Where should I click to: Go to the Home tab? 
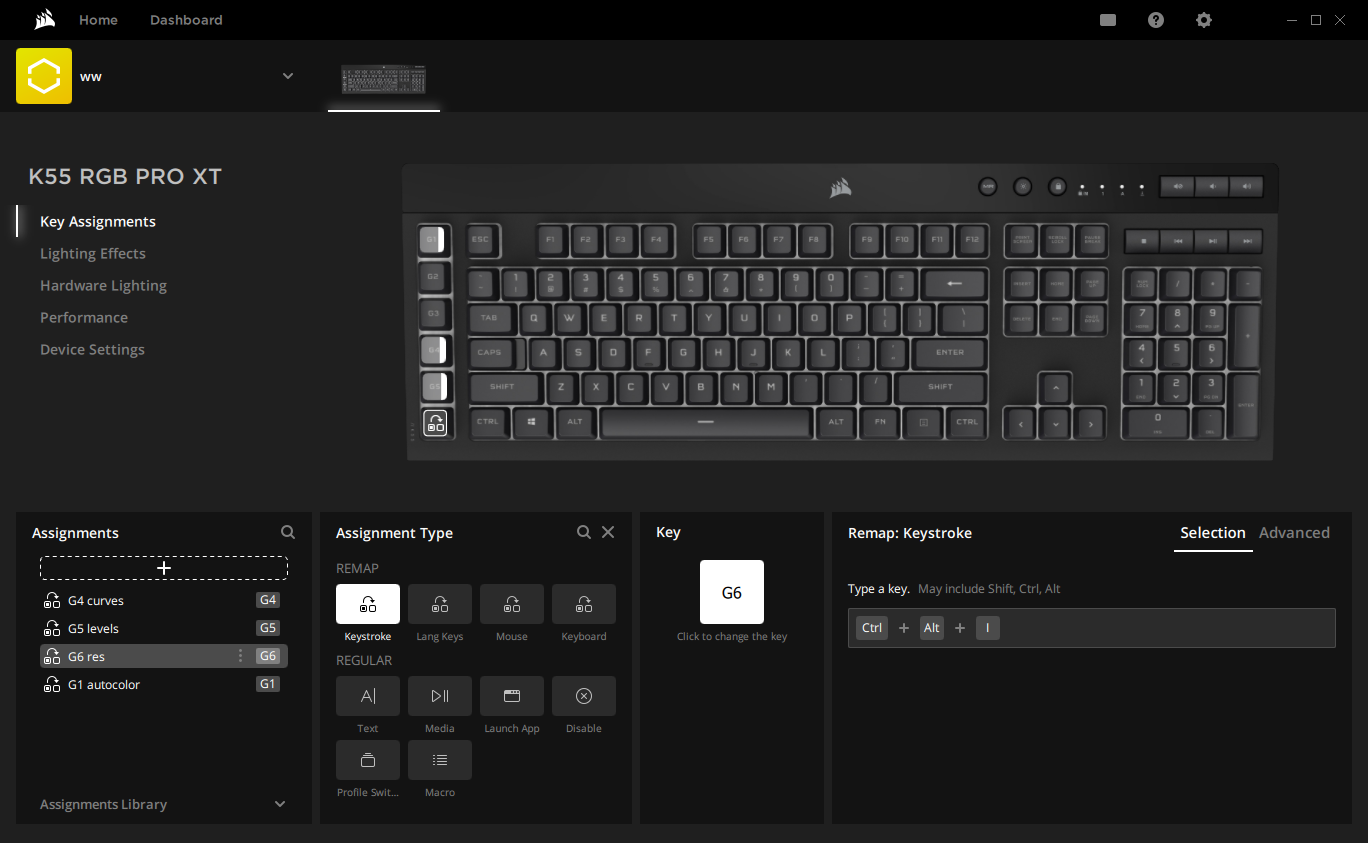98,20
